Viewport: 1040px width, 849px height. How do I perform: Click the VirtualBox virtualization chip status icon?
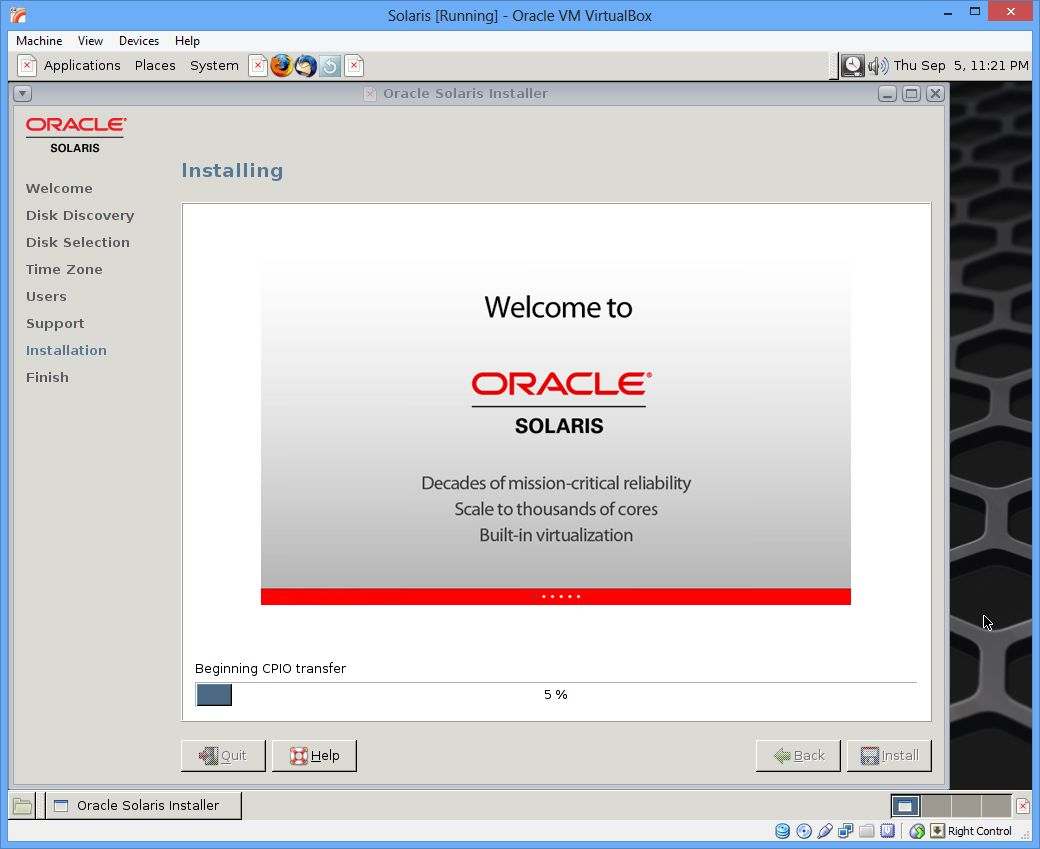(x=887, y=831)
